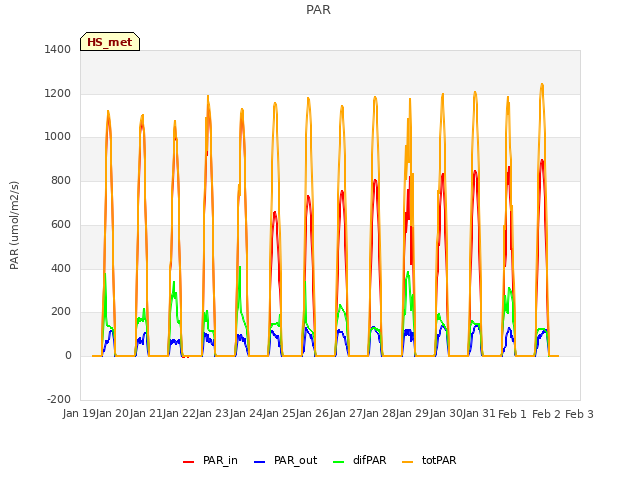
Task: Click the Feb 1 x-axis label
Action: 513,414
